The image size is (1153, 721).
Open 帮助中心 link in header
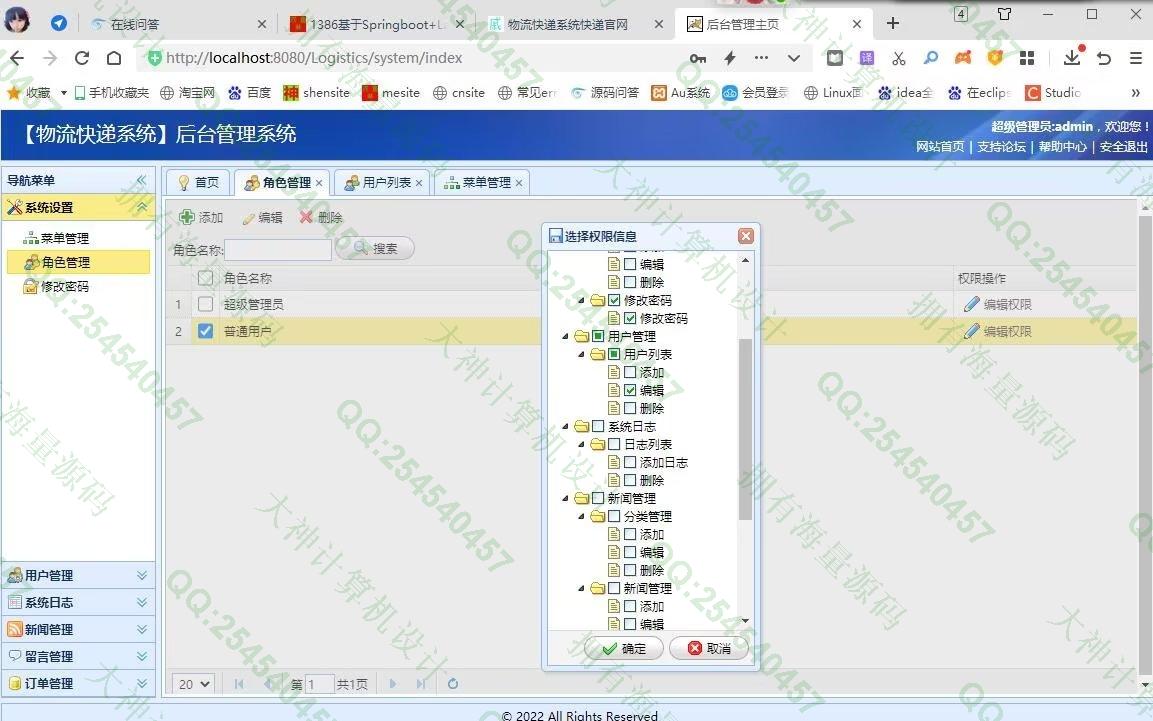(x=1063, y=147)
